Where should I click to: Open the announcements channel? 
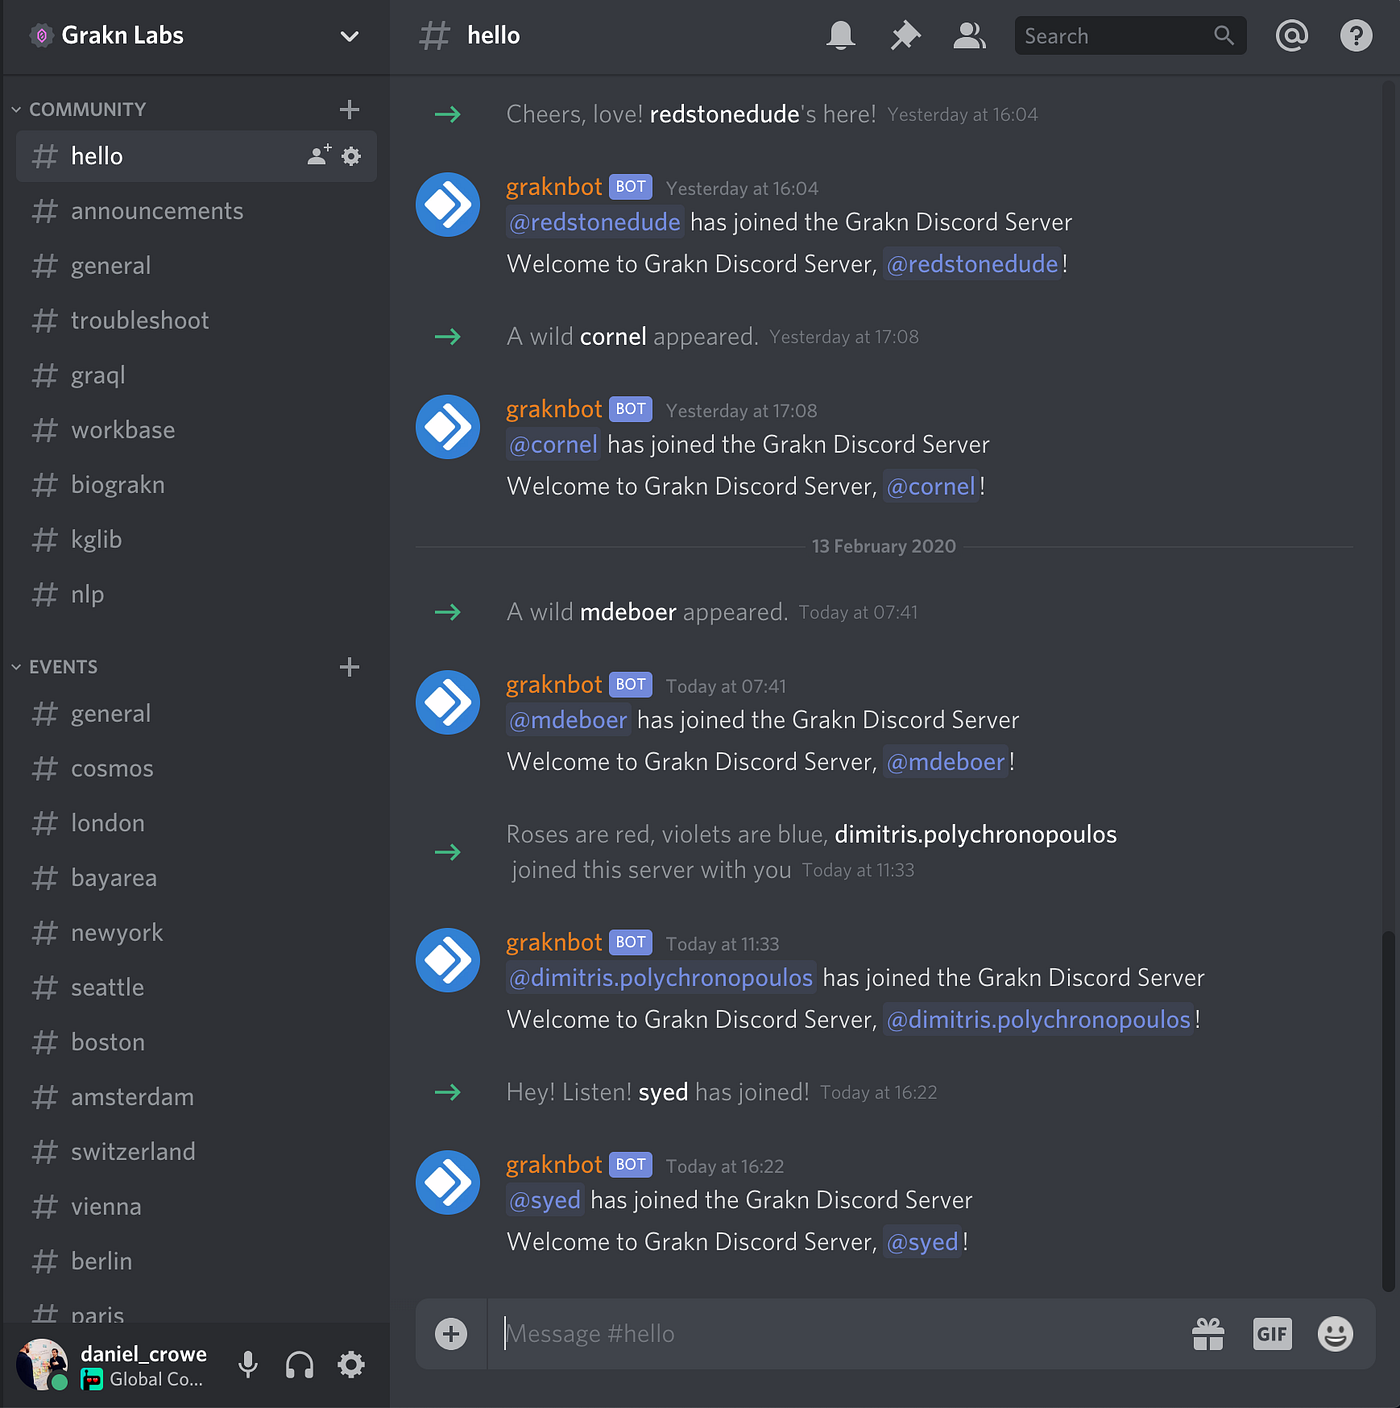[196, 211]
